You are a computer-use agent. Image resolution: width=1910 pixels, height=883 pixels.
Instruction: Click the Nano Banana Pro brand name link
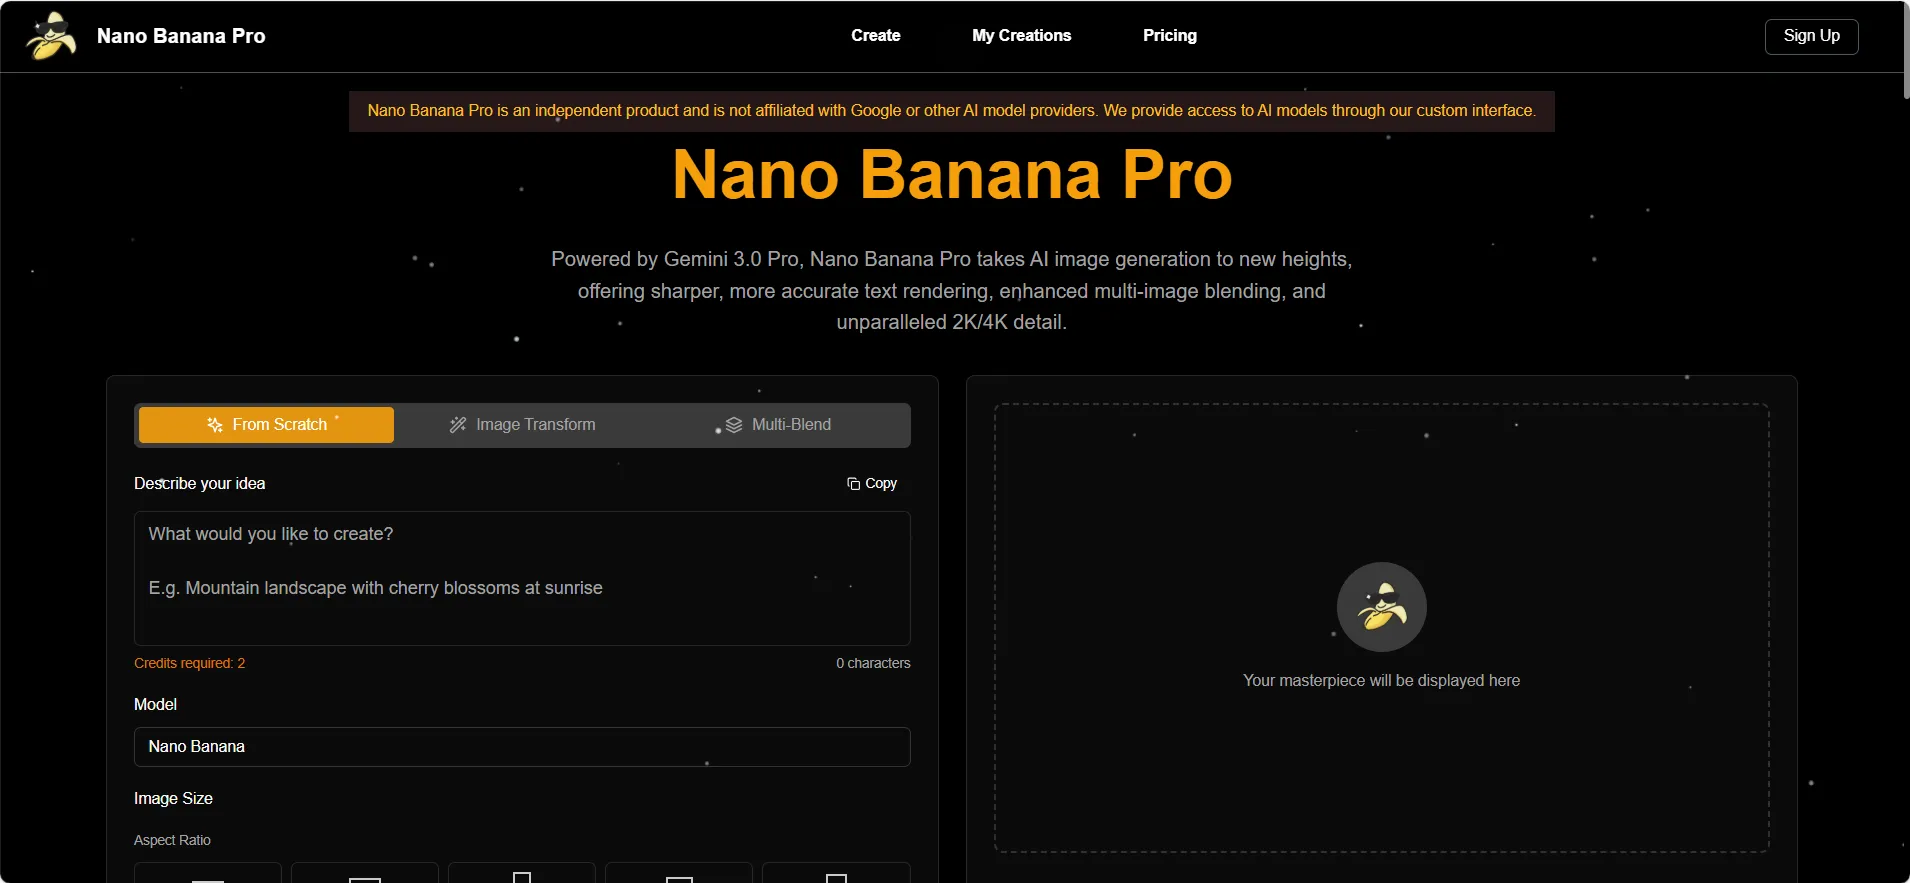coord(181,37)
